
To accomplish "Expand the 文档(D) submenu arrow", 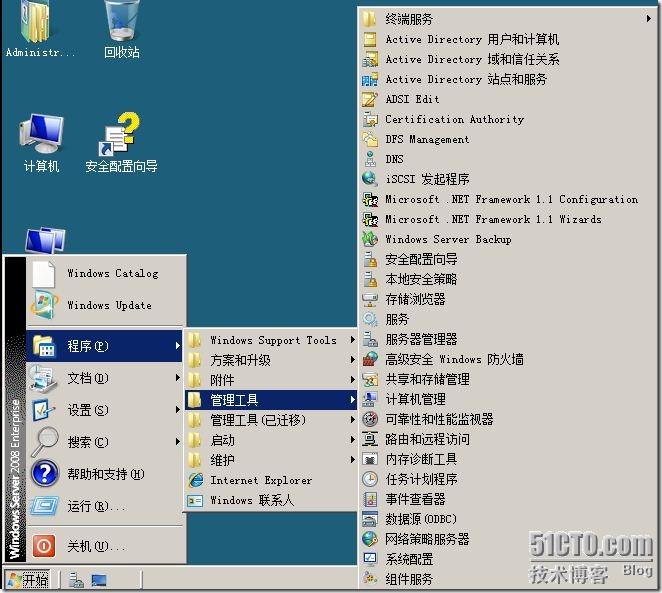I will pos(178,378).
